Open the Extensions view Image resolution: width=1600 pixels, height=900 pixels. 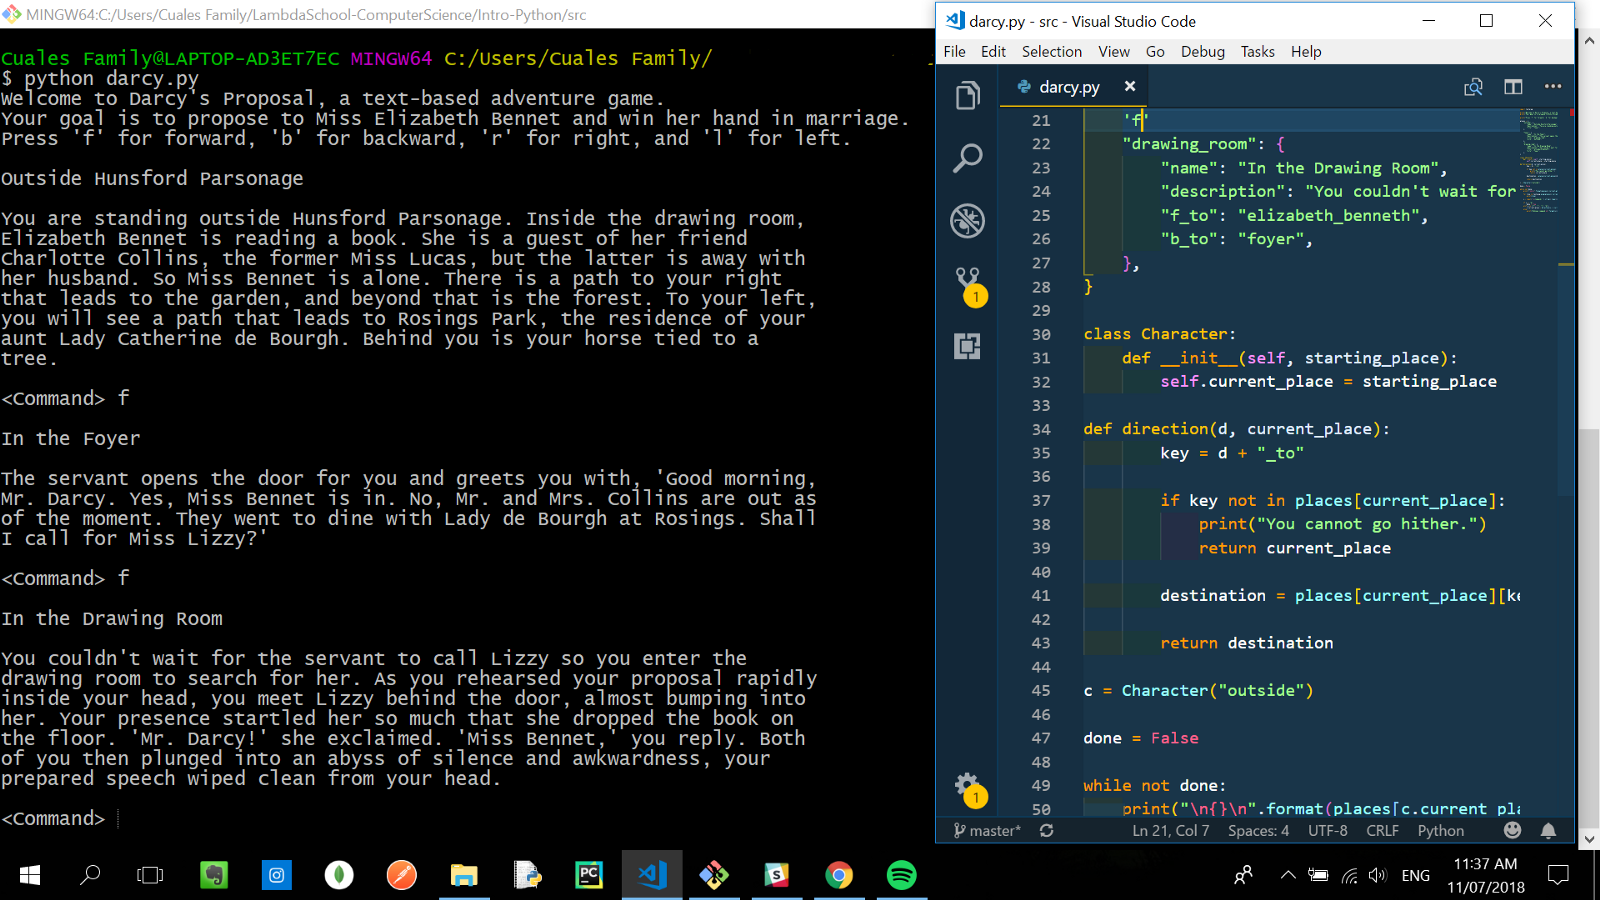967,346
